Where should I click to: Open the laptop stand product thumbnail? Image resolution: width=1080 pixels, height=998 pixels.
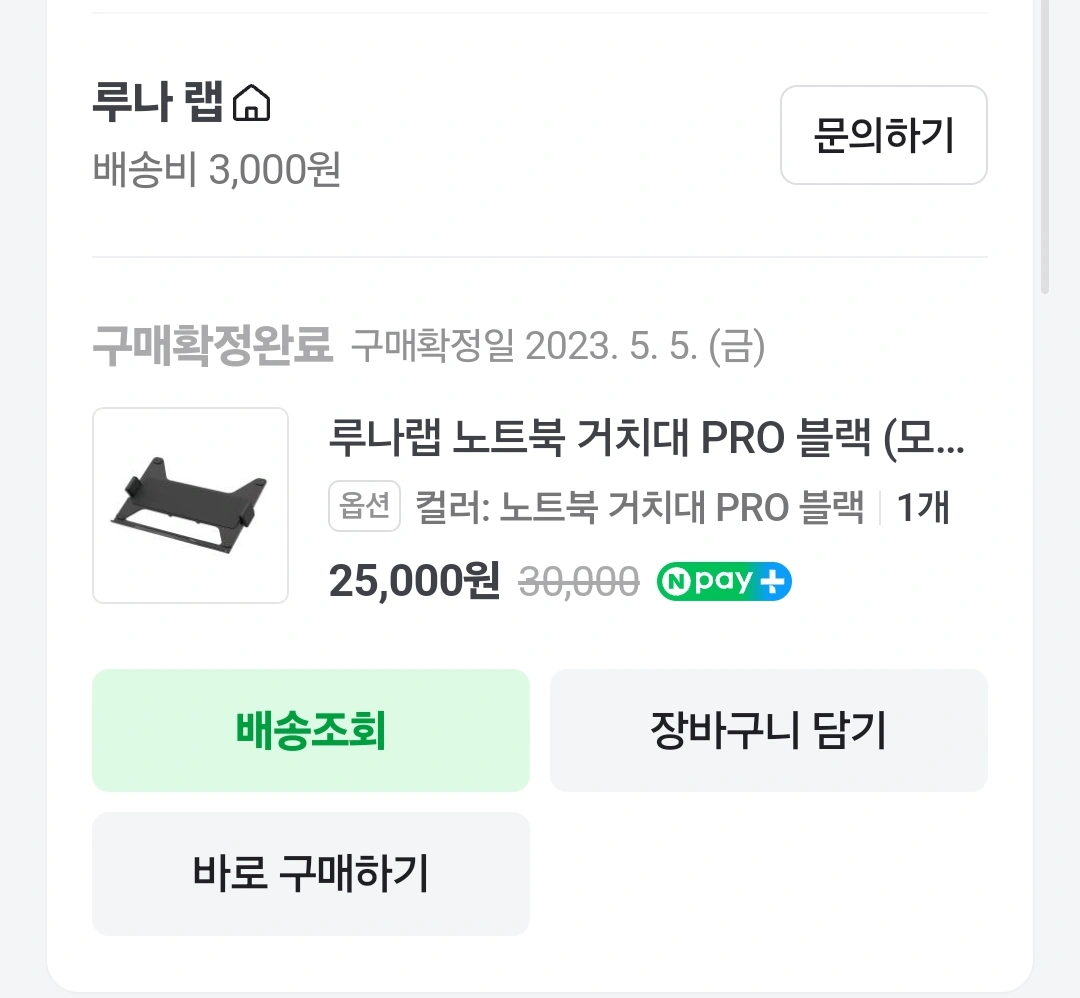tap(191, 506)
